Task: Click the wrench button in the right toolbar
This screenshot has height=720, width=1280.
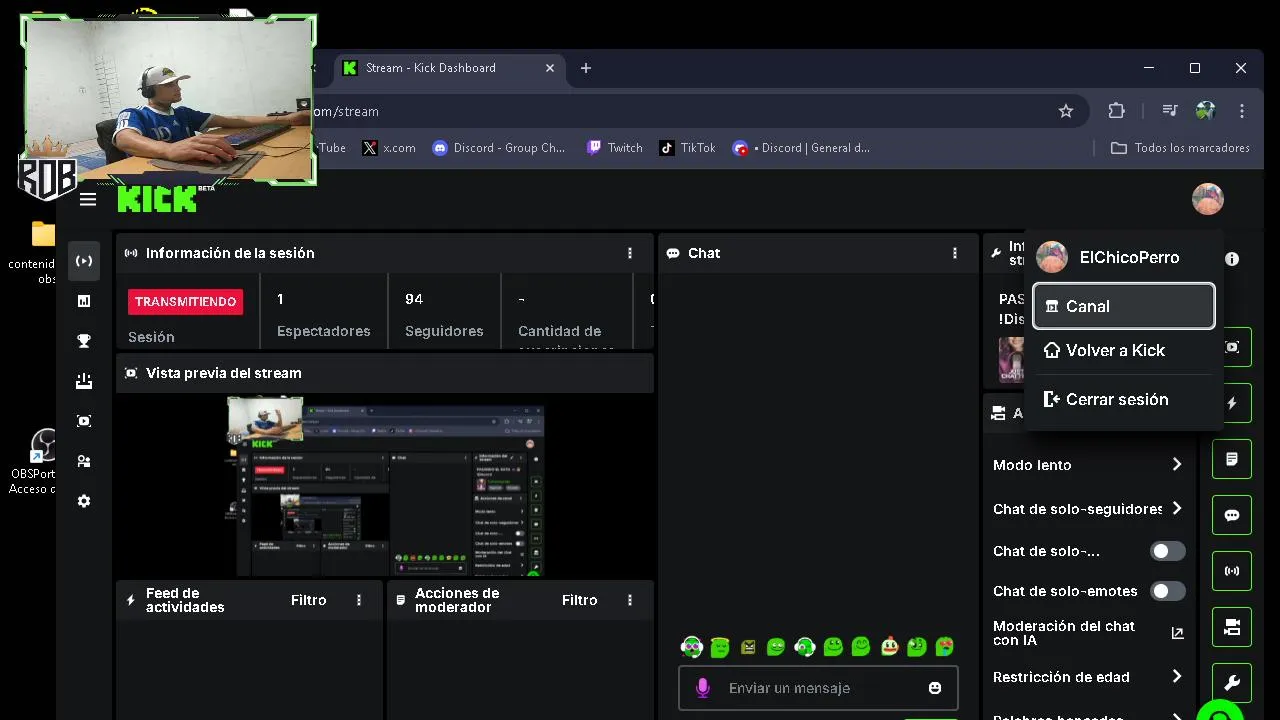Action: click(x=1232, y=683)
